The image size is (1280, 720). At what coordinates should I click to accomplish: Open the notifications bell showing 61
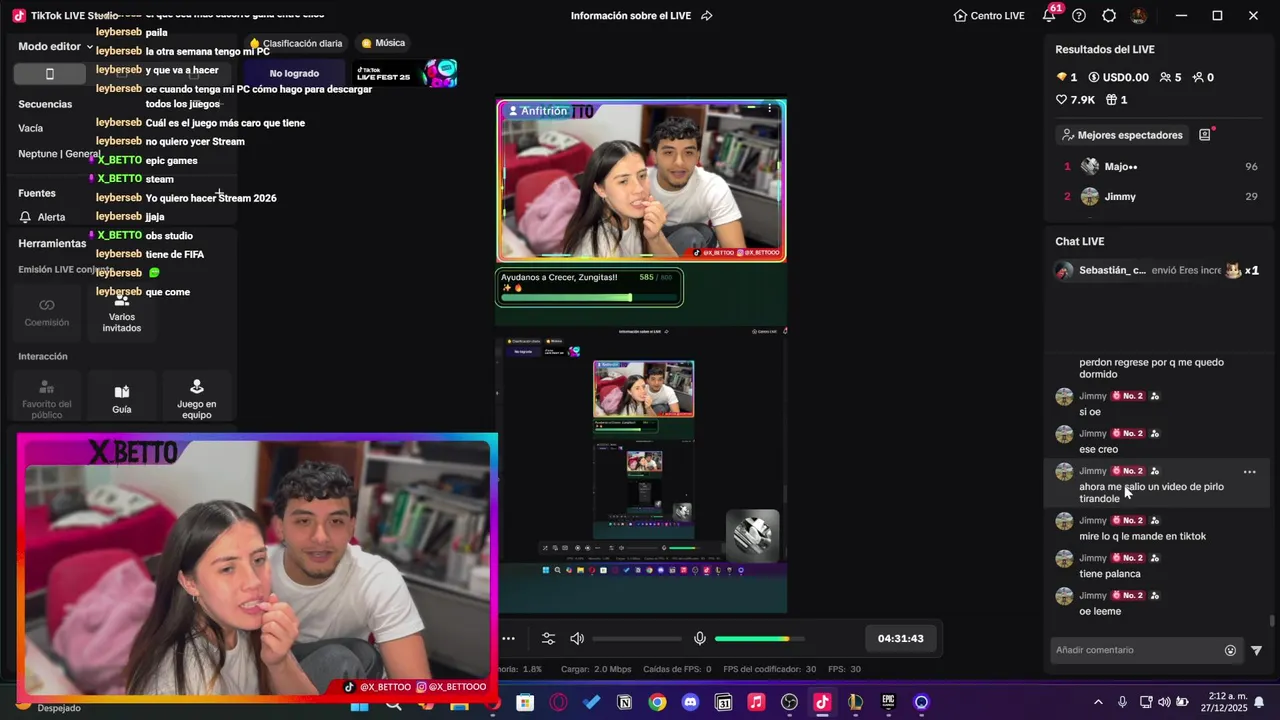(1049, 15)
